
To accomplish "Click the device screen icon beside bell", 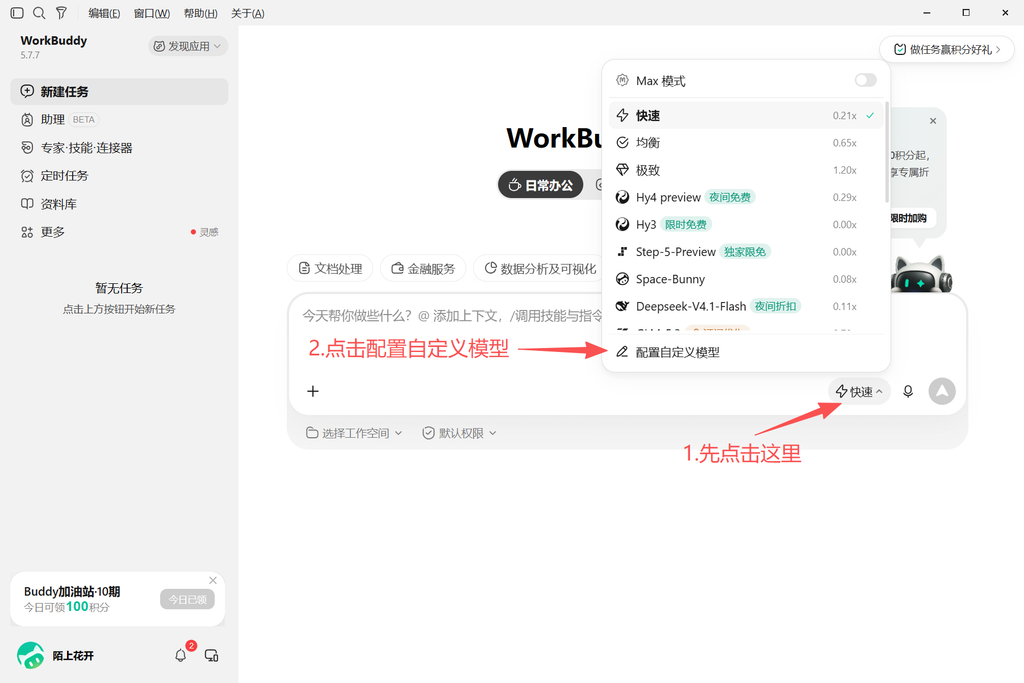I will click(x=212, y=656).
